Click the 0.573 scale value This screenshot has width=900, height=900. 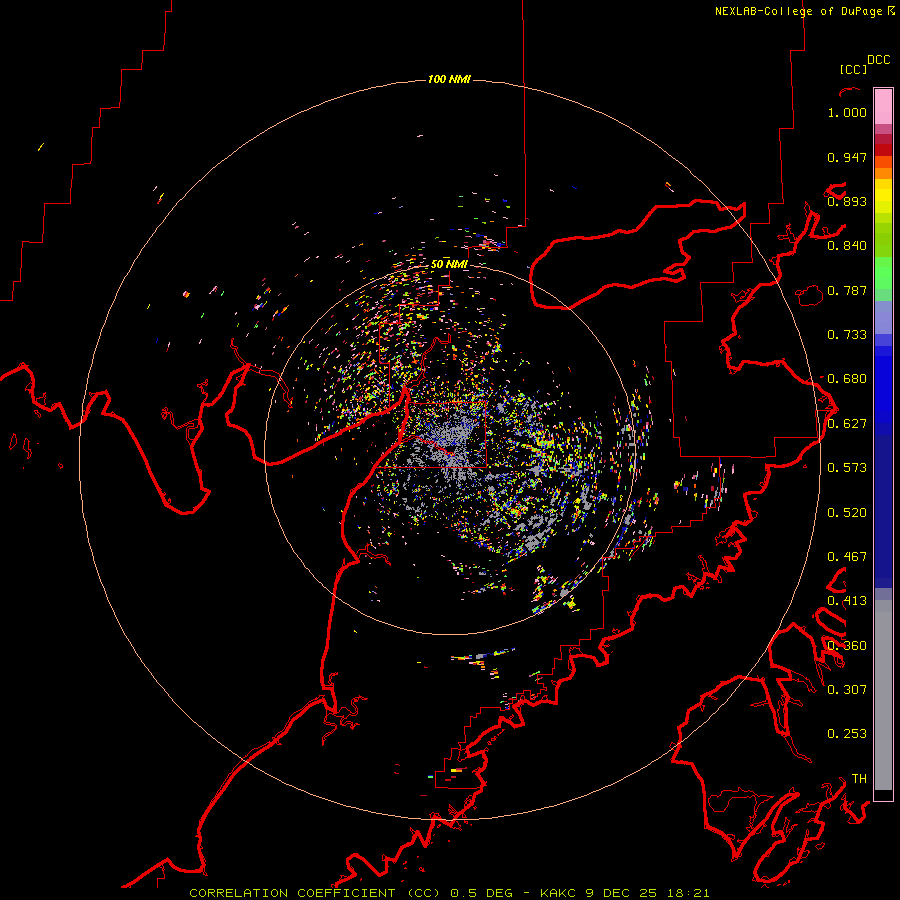(847, 468)
